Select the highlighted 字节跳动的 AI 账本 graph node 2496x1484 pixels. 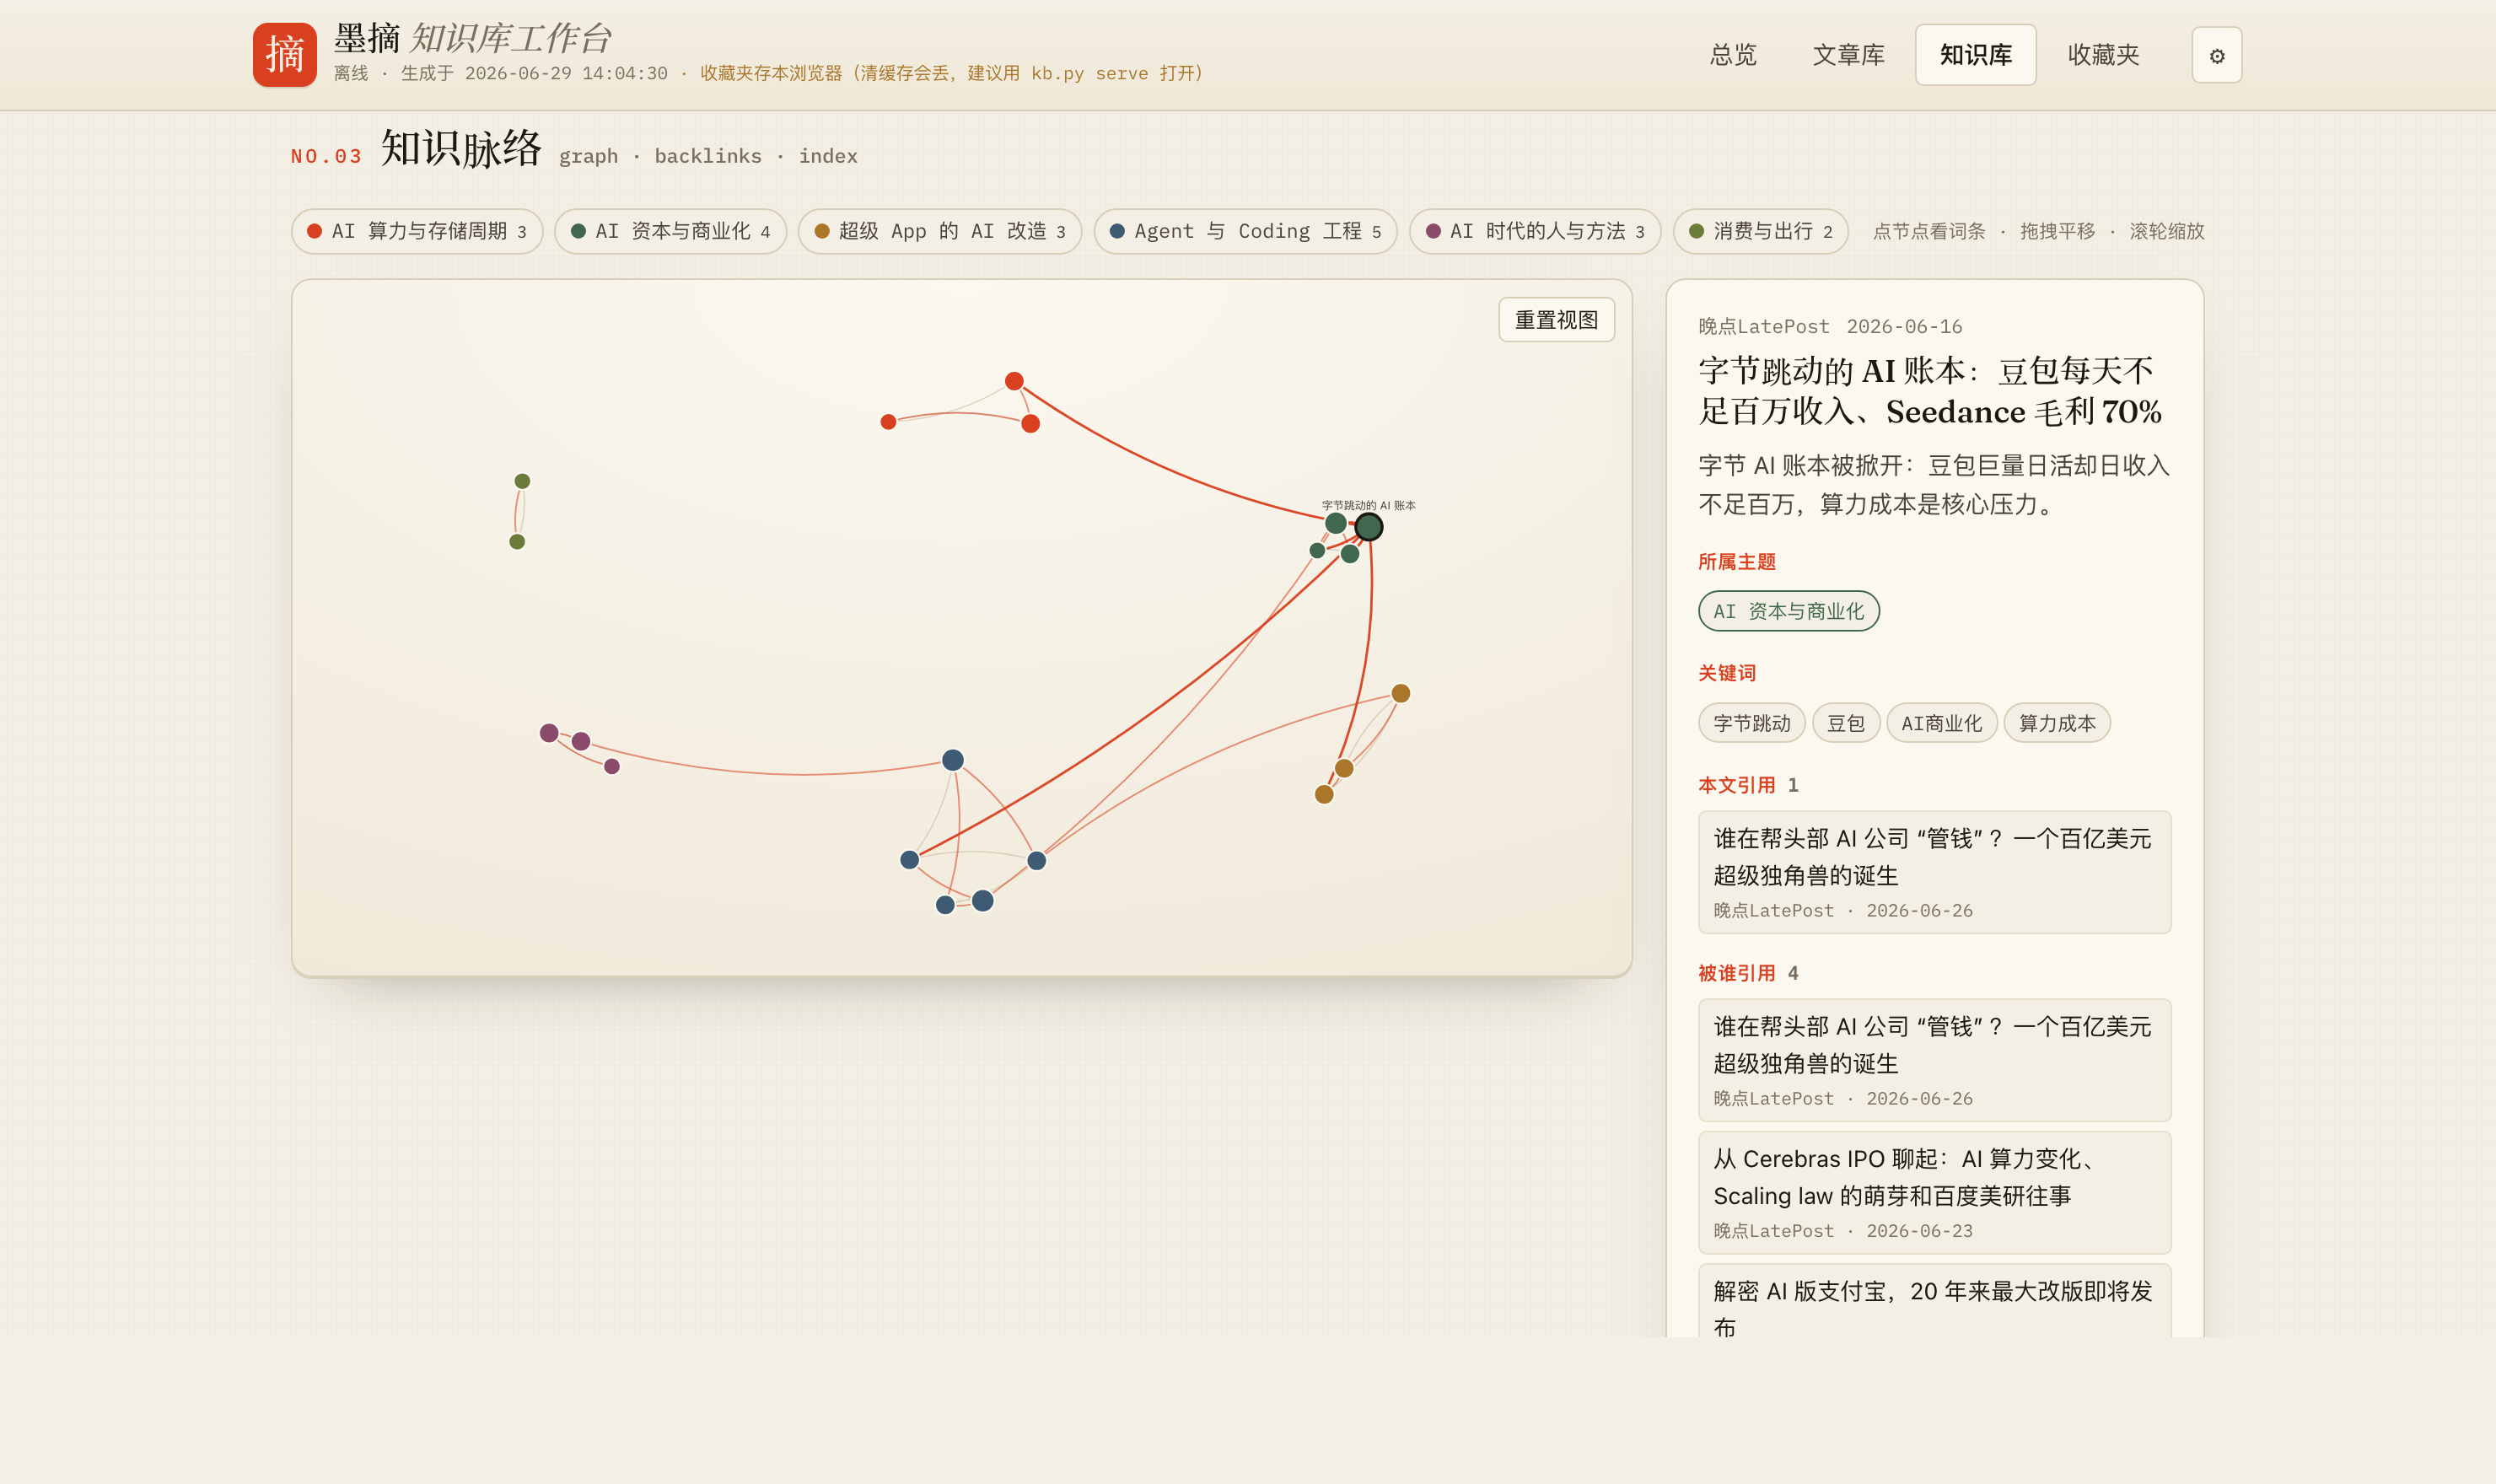[x=1368, y=527]
